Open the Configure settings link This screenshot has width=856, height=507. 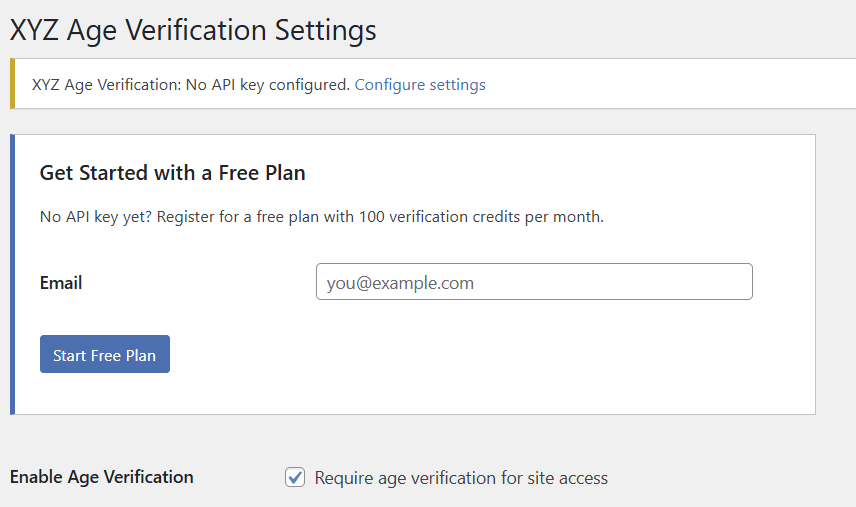pos(420,85)
